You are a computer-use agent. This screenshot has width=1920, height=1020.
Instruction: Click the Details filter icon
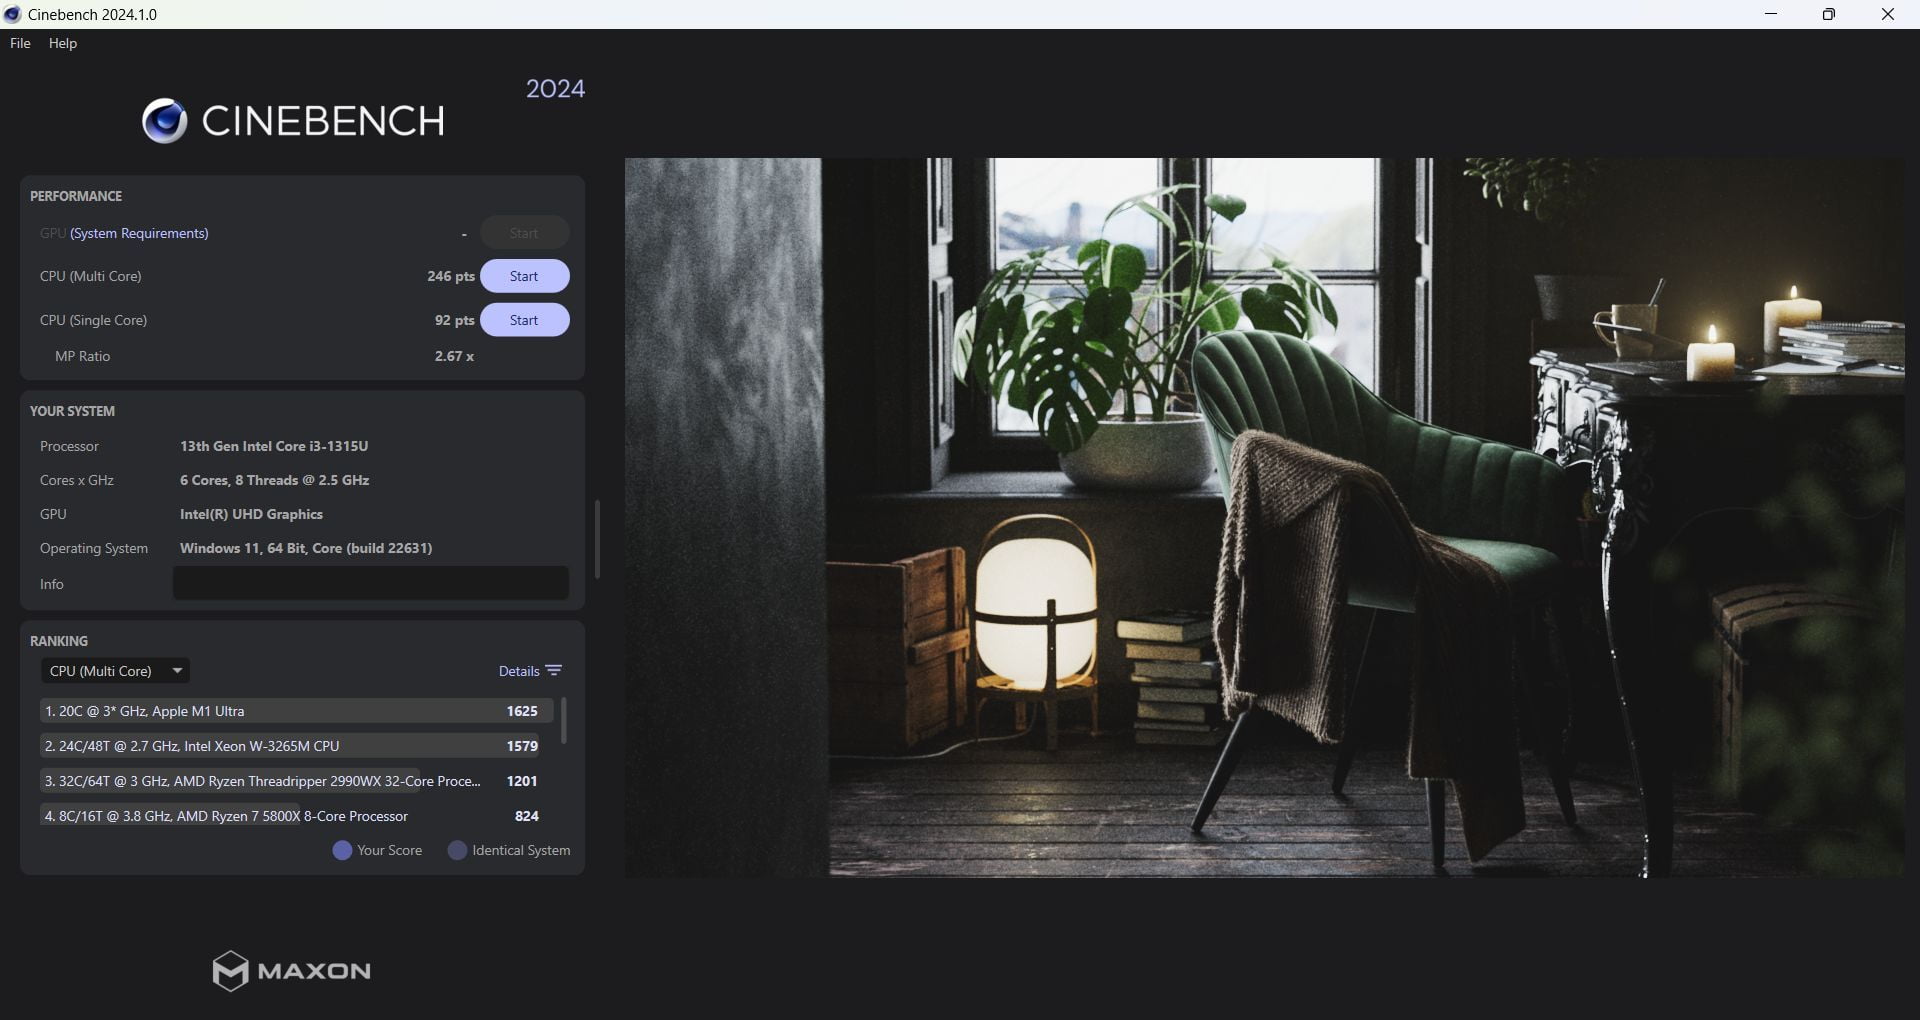[x=554, y=671]
